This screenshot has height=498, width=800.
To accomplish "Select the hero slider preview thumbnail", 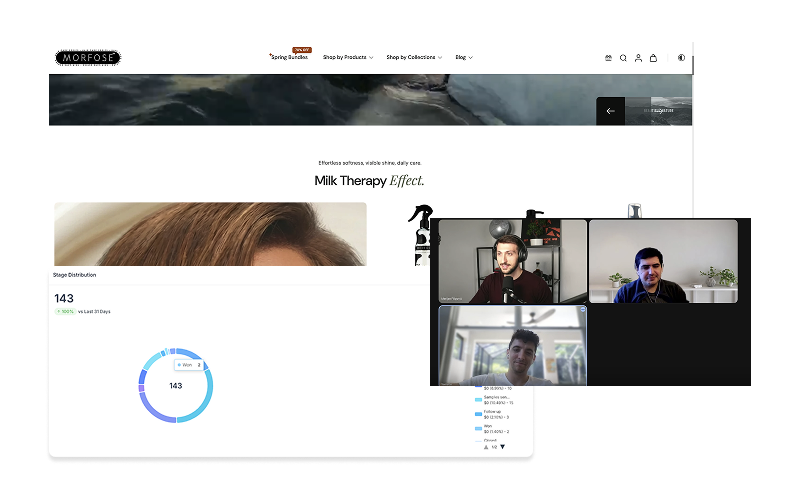I will (x=658, y=111).
